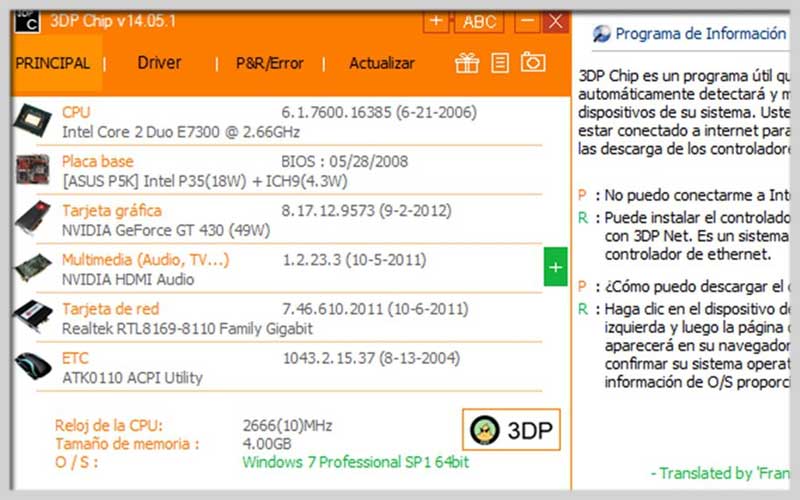Click the ETC mouse icon
The image size is (800, 500).
pos(33,365)
